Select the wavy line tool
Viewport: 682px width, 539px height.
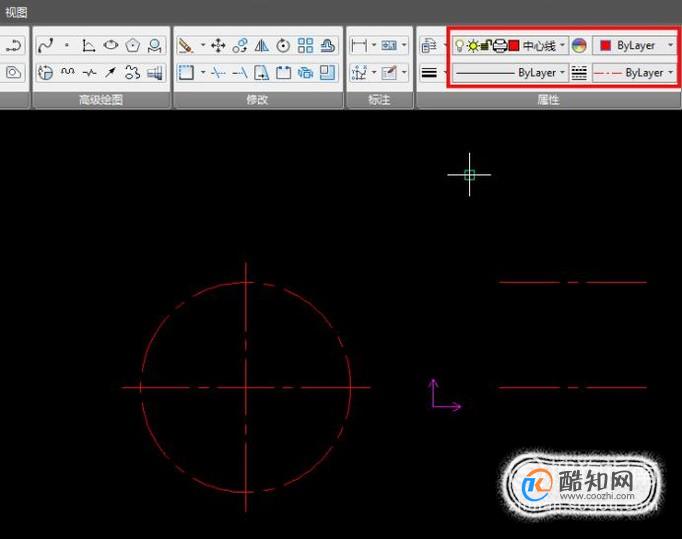(67, 72)
